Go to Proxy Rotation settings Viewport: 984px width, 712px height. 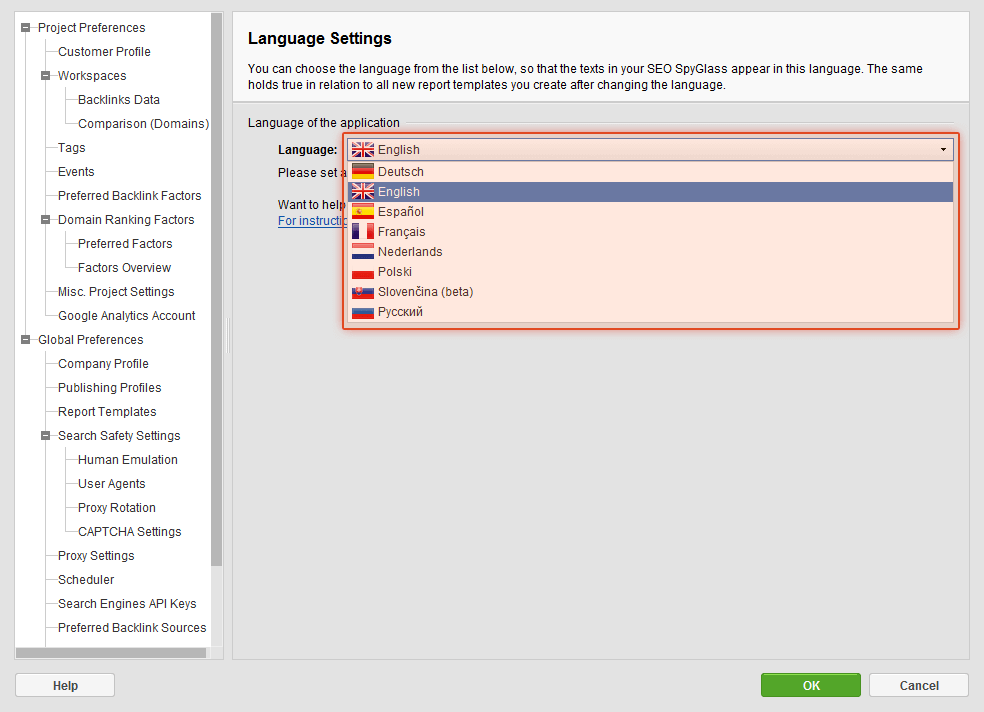[117, 508]
